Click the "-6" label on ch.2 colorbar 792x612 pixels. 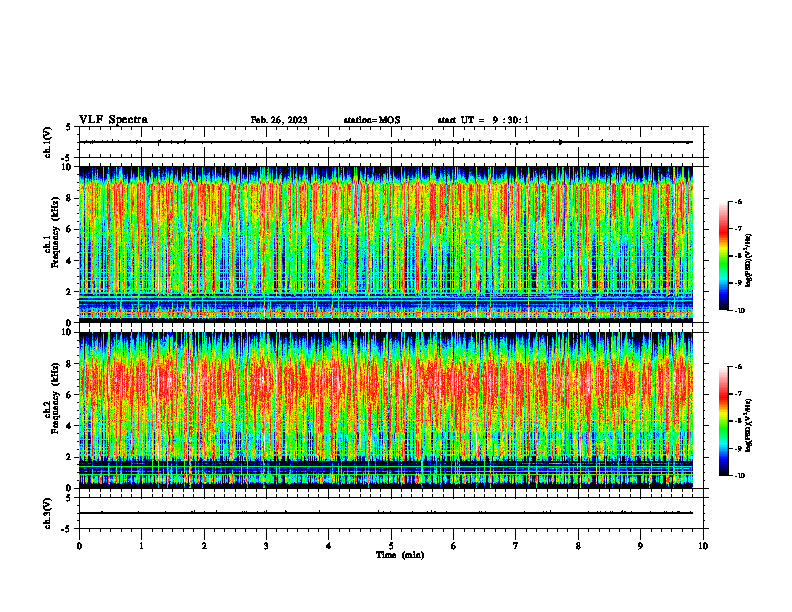[x=738, y=367]
